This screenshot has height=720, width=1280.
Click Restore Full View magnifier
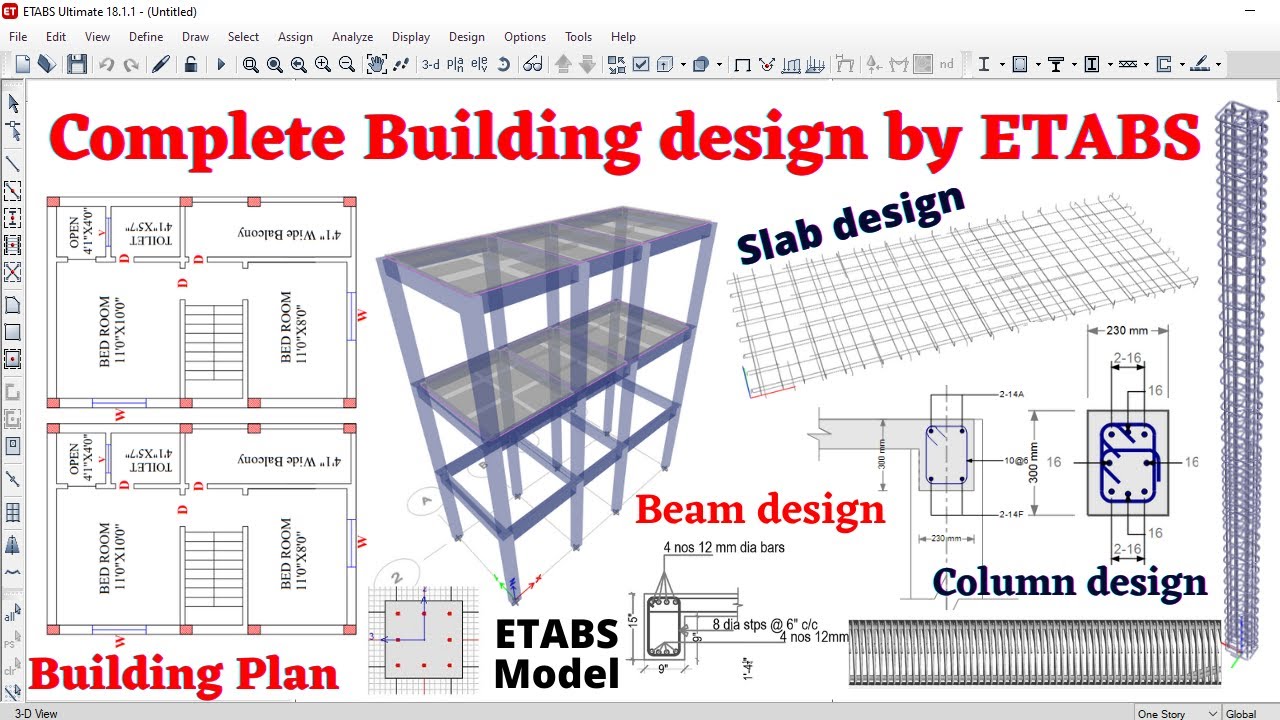point(275,64)
